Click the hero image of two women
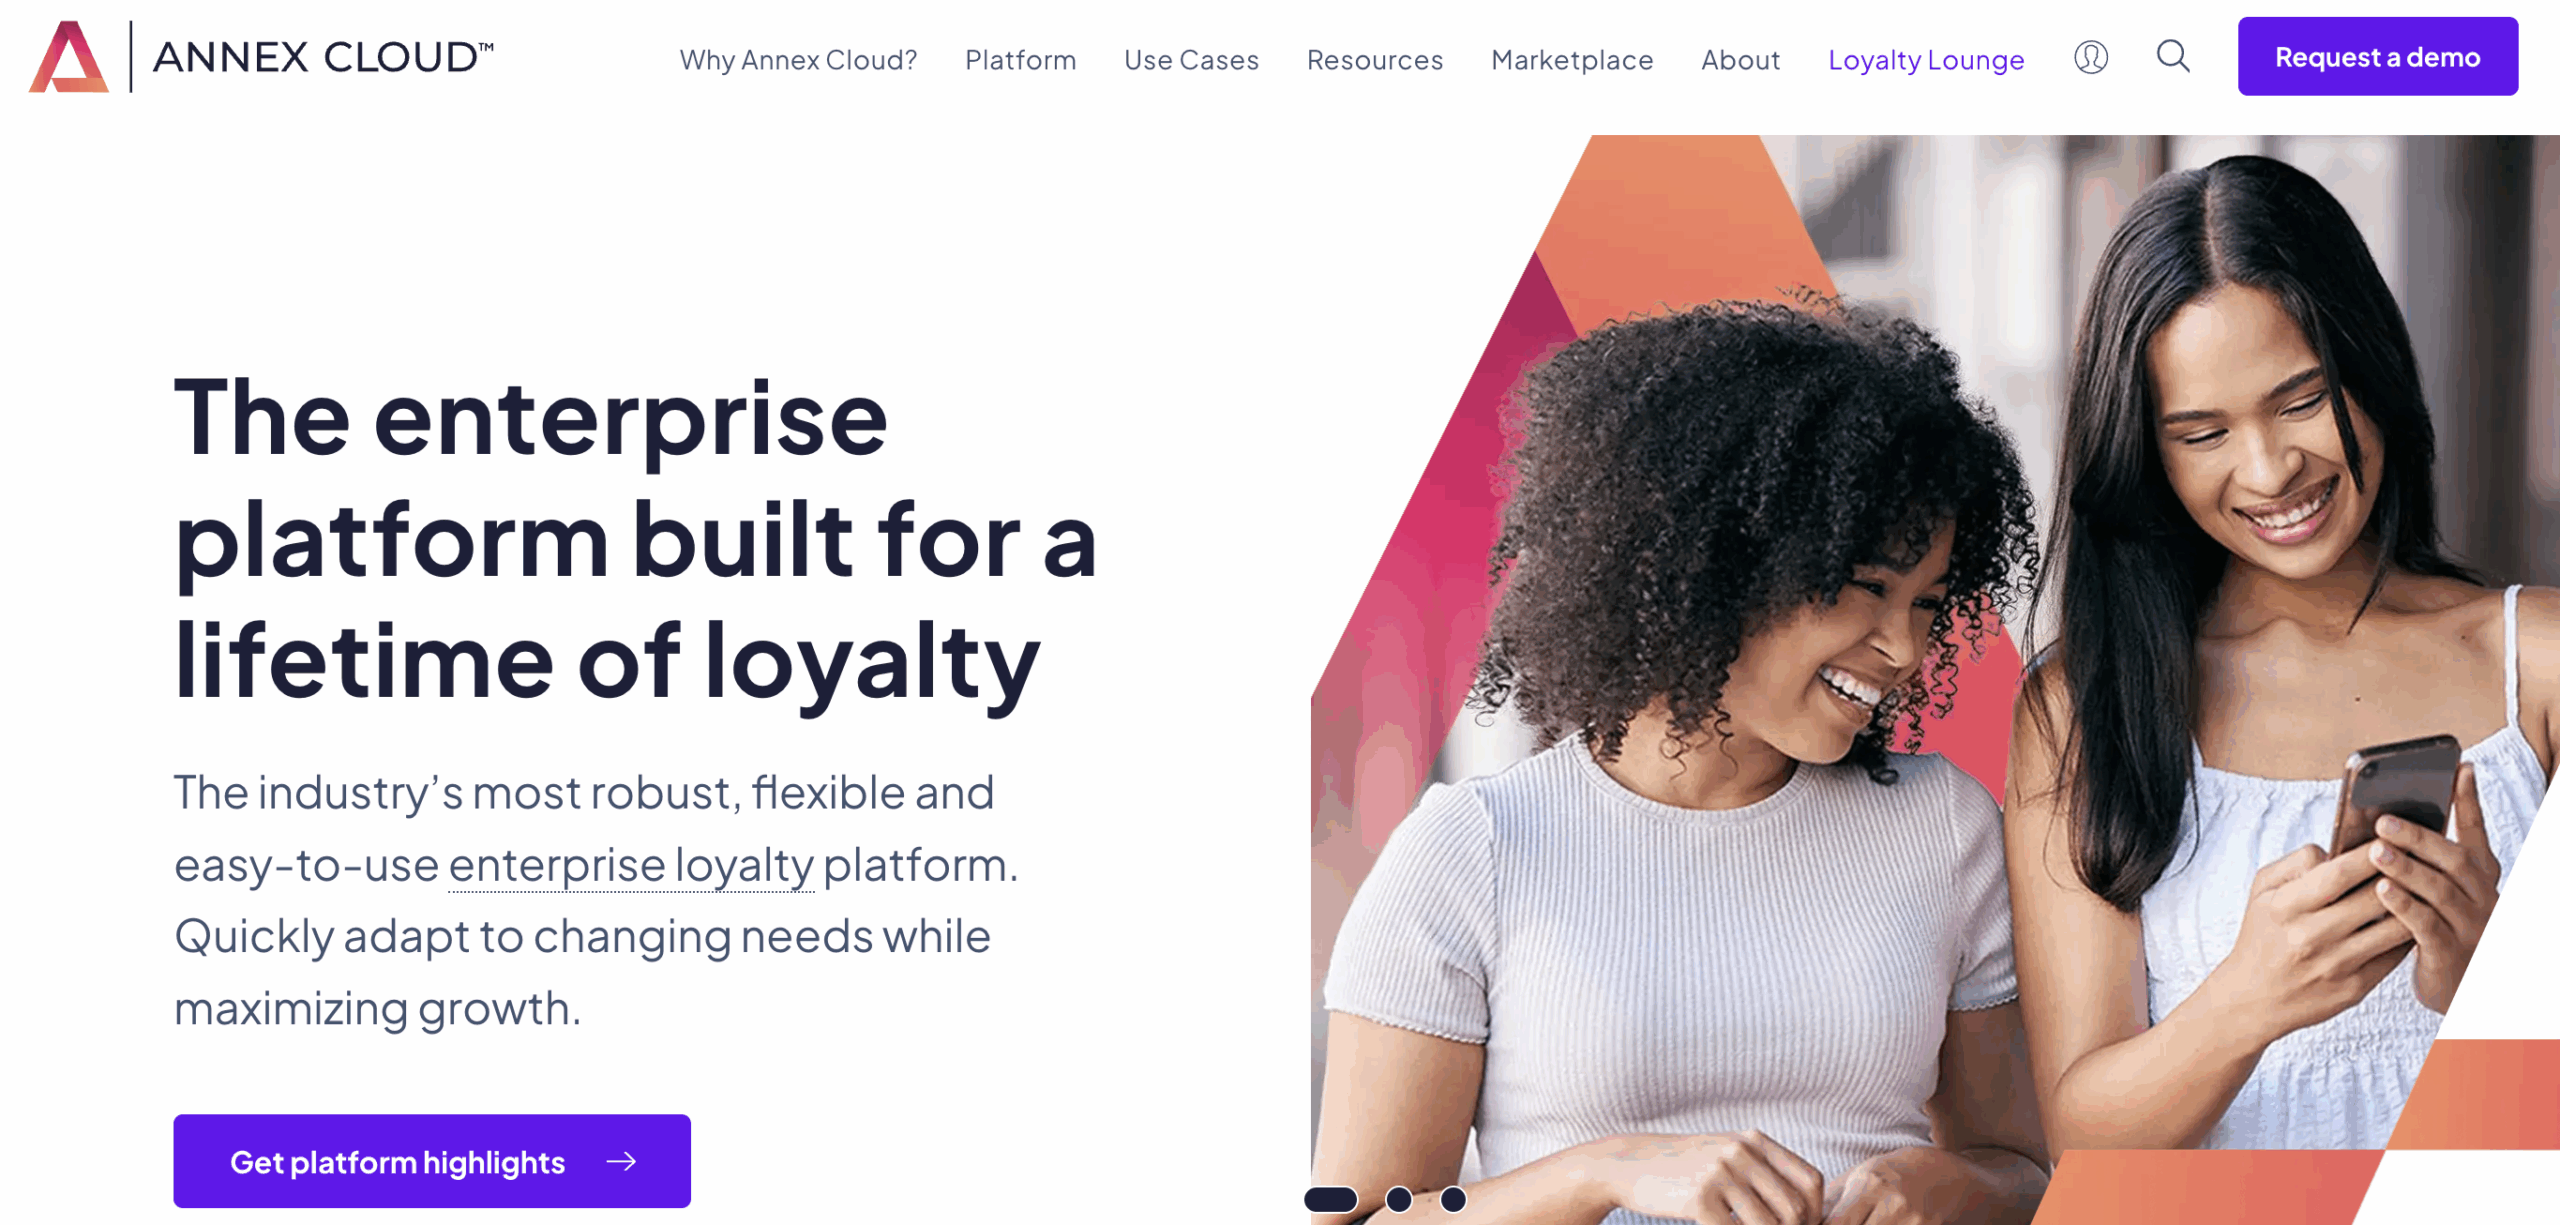Viewport: 2560px width, 1225px height. [1935, 680]
